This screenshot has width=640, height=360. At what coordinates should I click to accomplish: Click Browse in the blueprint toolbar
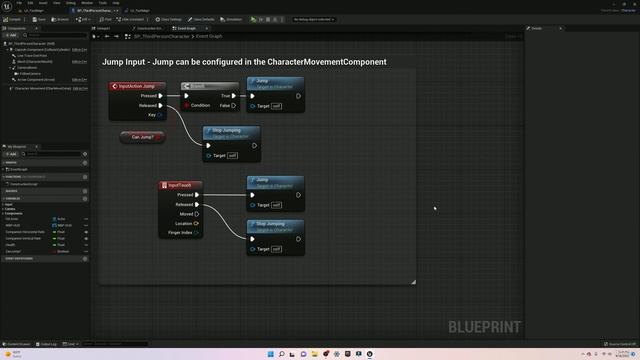[60, 19]
